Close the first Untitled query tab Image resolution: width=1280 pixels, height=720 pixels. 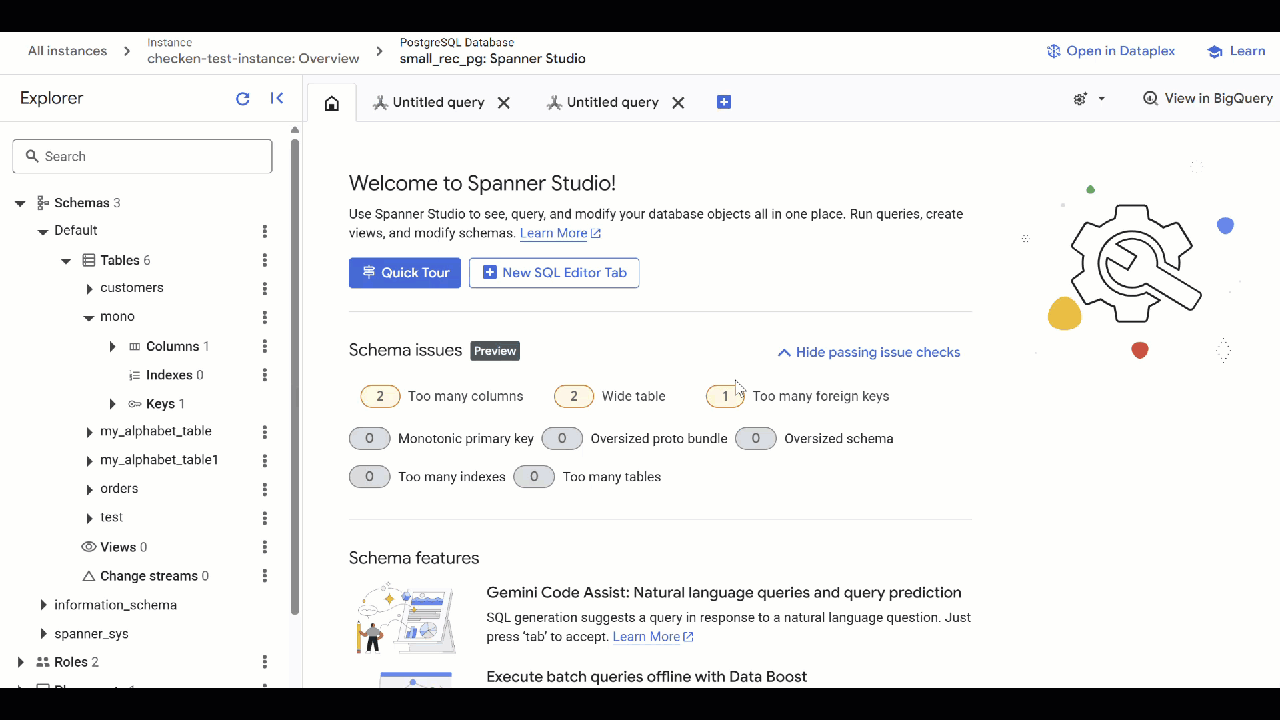[504, 103]
